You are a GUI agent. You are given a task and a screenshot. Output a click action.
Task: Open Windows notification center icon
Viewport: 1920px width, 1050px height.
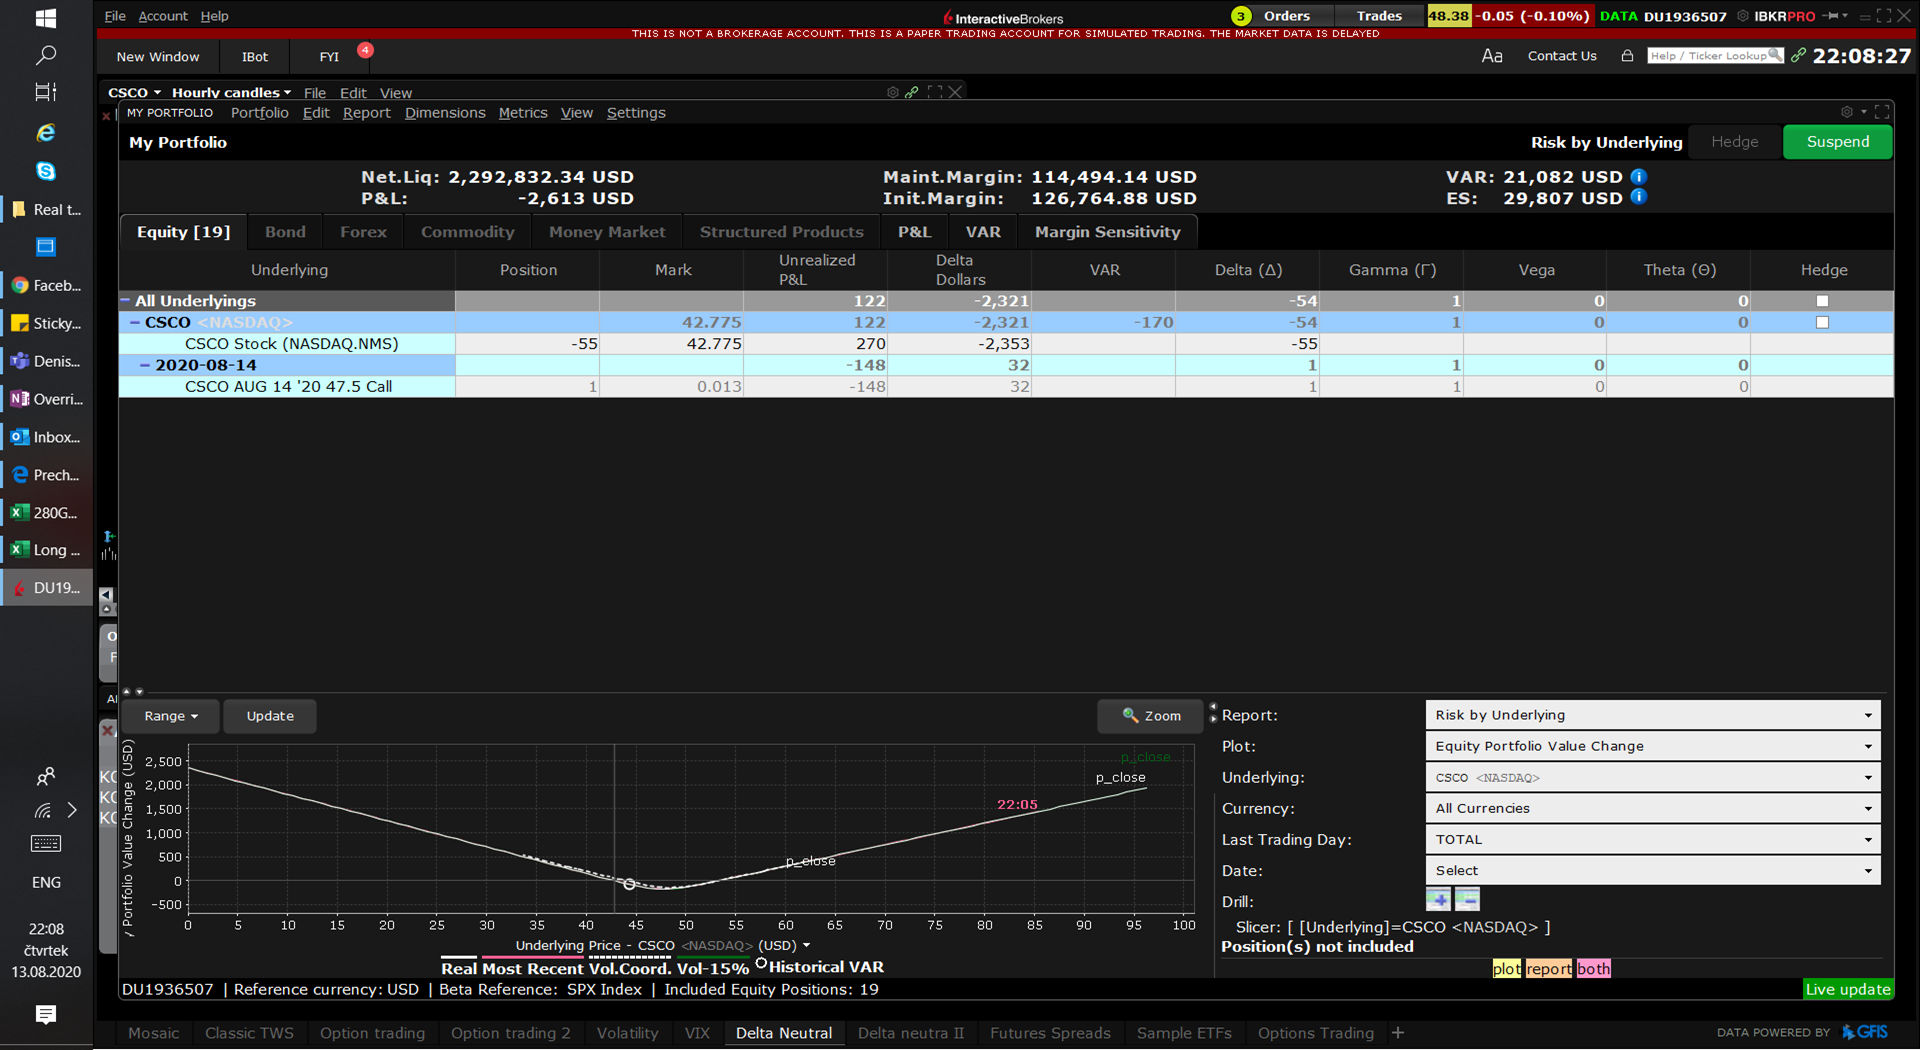[45, 1014]
